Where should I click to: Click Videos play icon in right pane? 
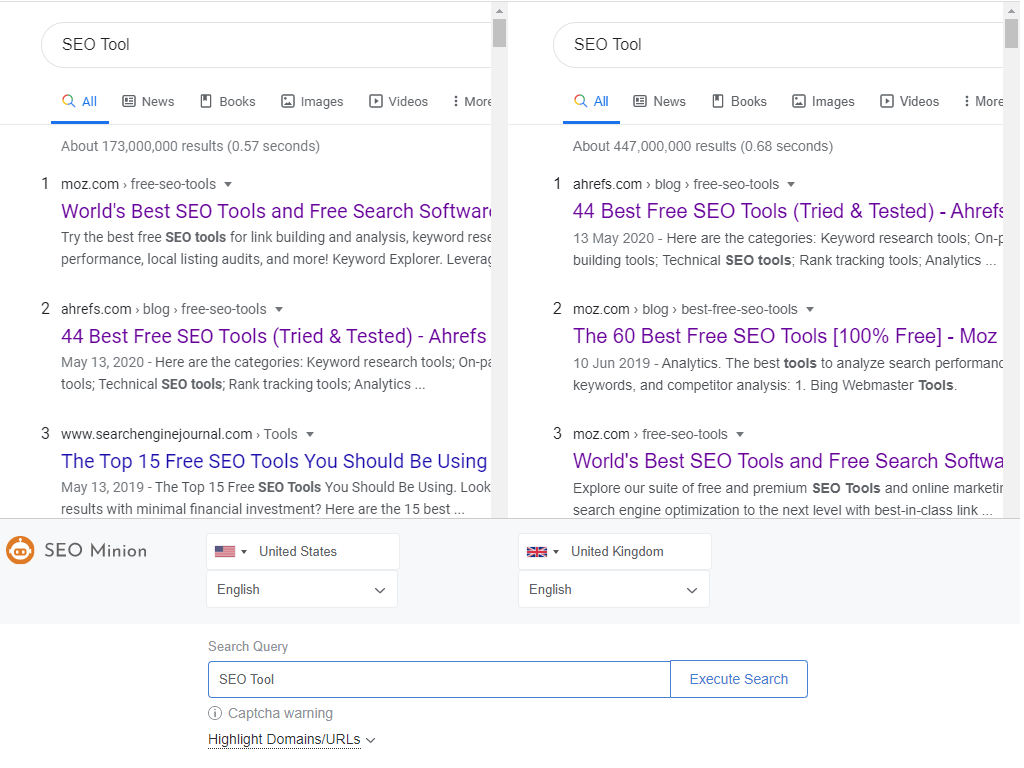point(887,101)
